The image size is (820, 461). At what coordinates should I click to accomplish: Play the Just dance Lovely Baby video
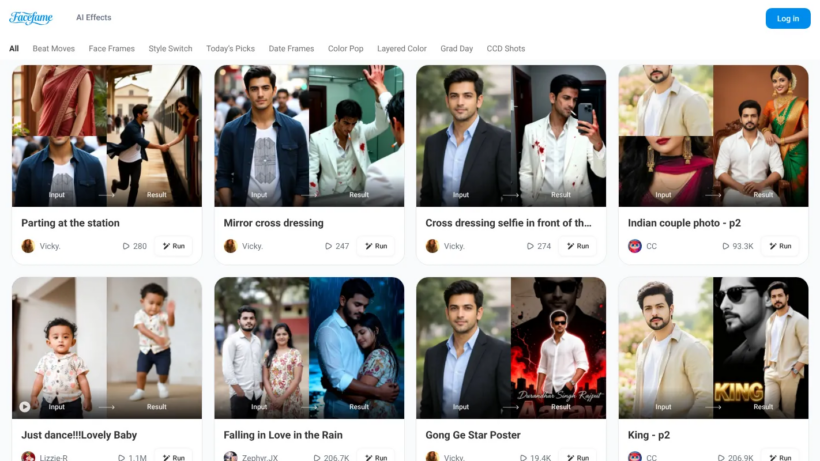tap(25, 407)
